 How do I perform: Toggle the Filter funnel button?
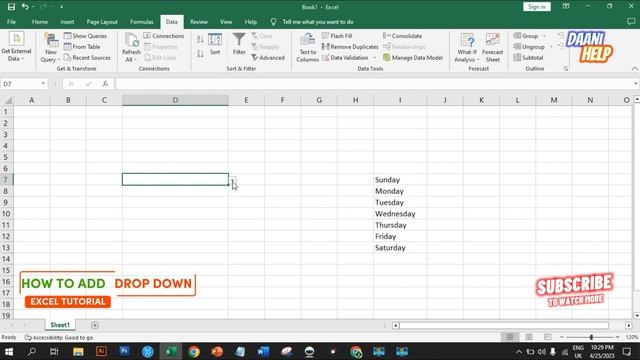(x=239, y=44)
